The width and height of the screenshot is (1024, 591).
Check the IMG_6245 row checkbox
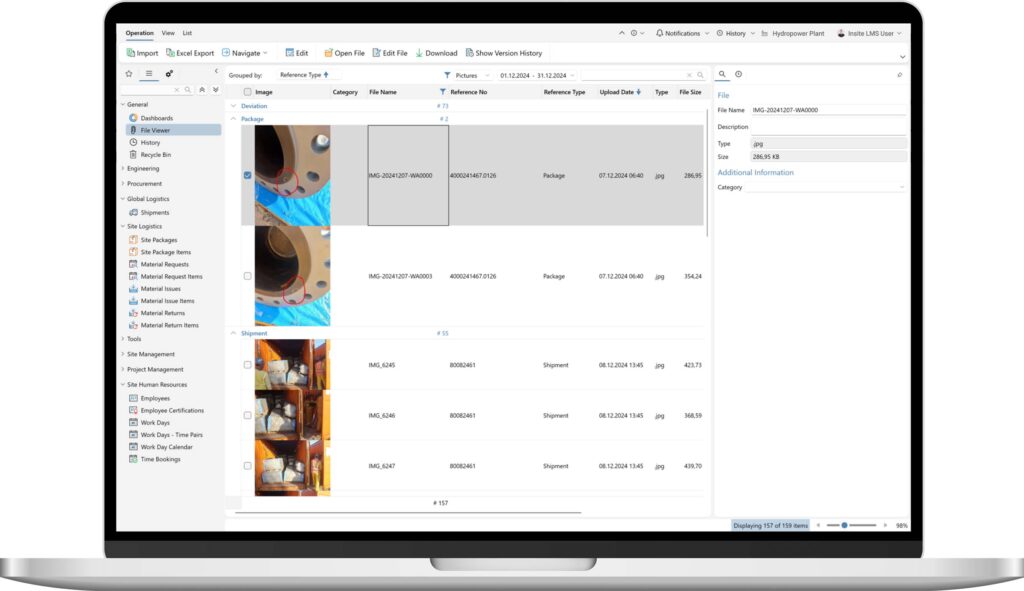[x=248, y=365]
